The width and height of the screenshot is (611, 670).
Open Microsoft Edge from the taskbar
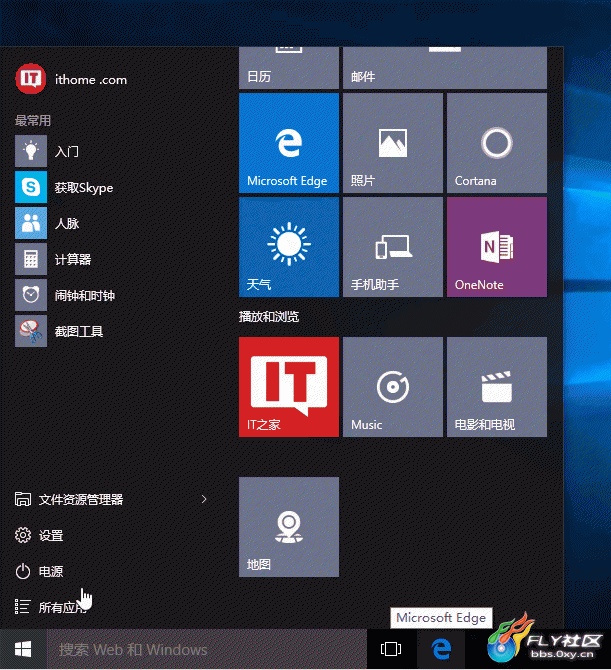click(441, 649)
